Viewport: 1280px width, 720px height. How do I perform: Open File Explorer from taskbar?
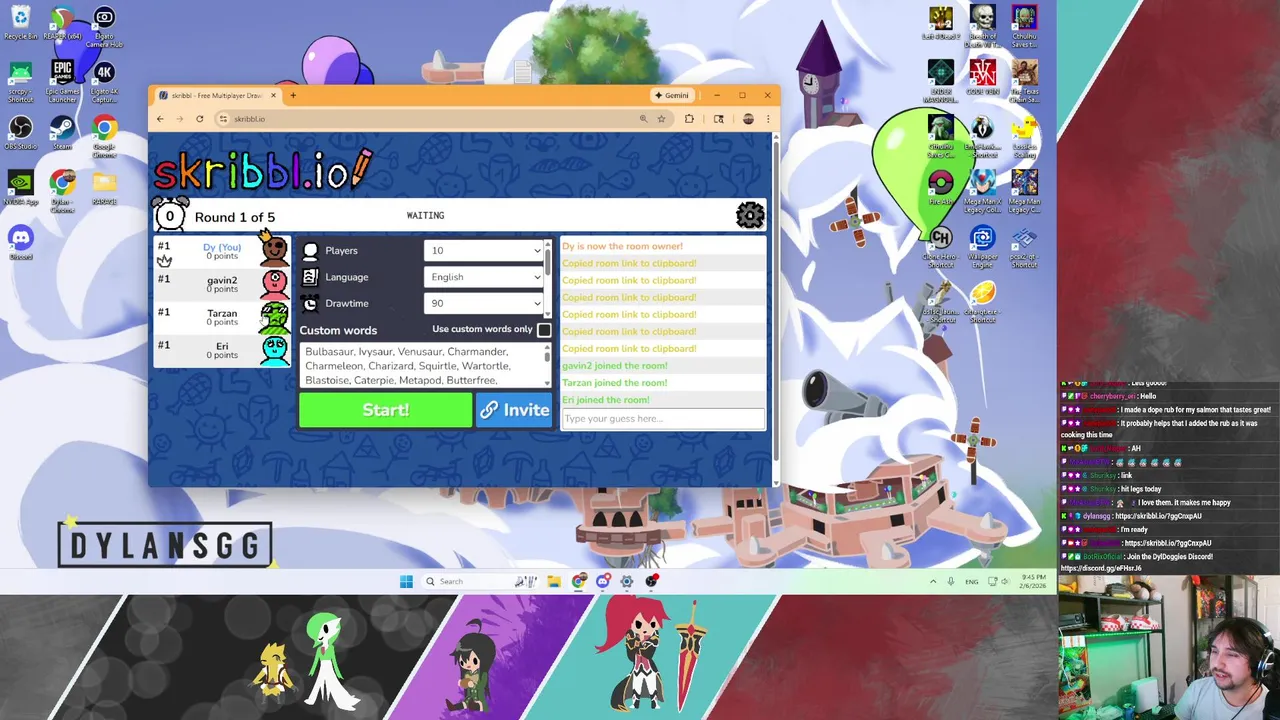554,581
